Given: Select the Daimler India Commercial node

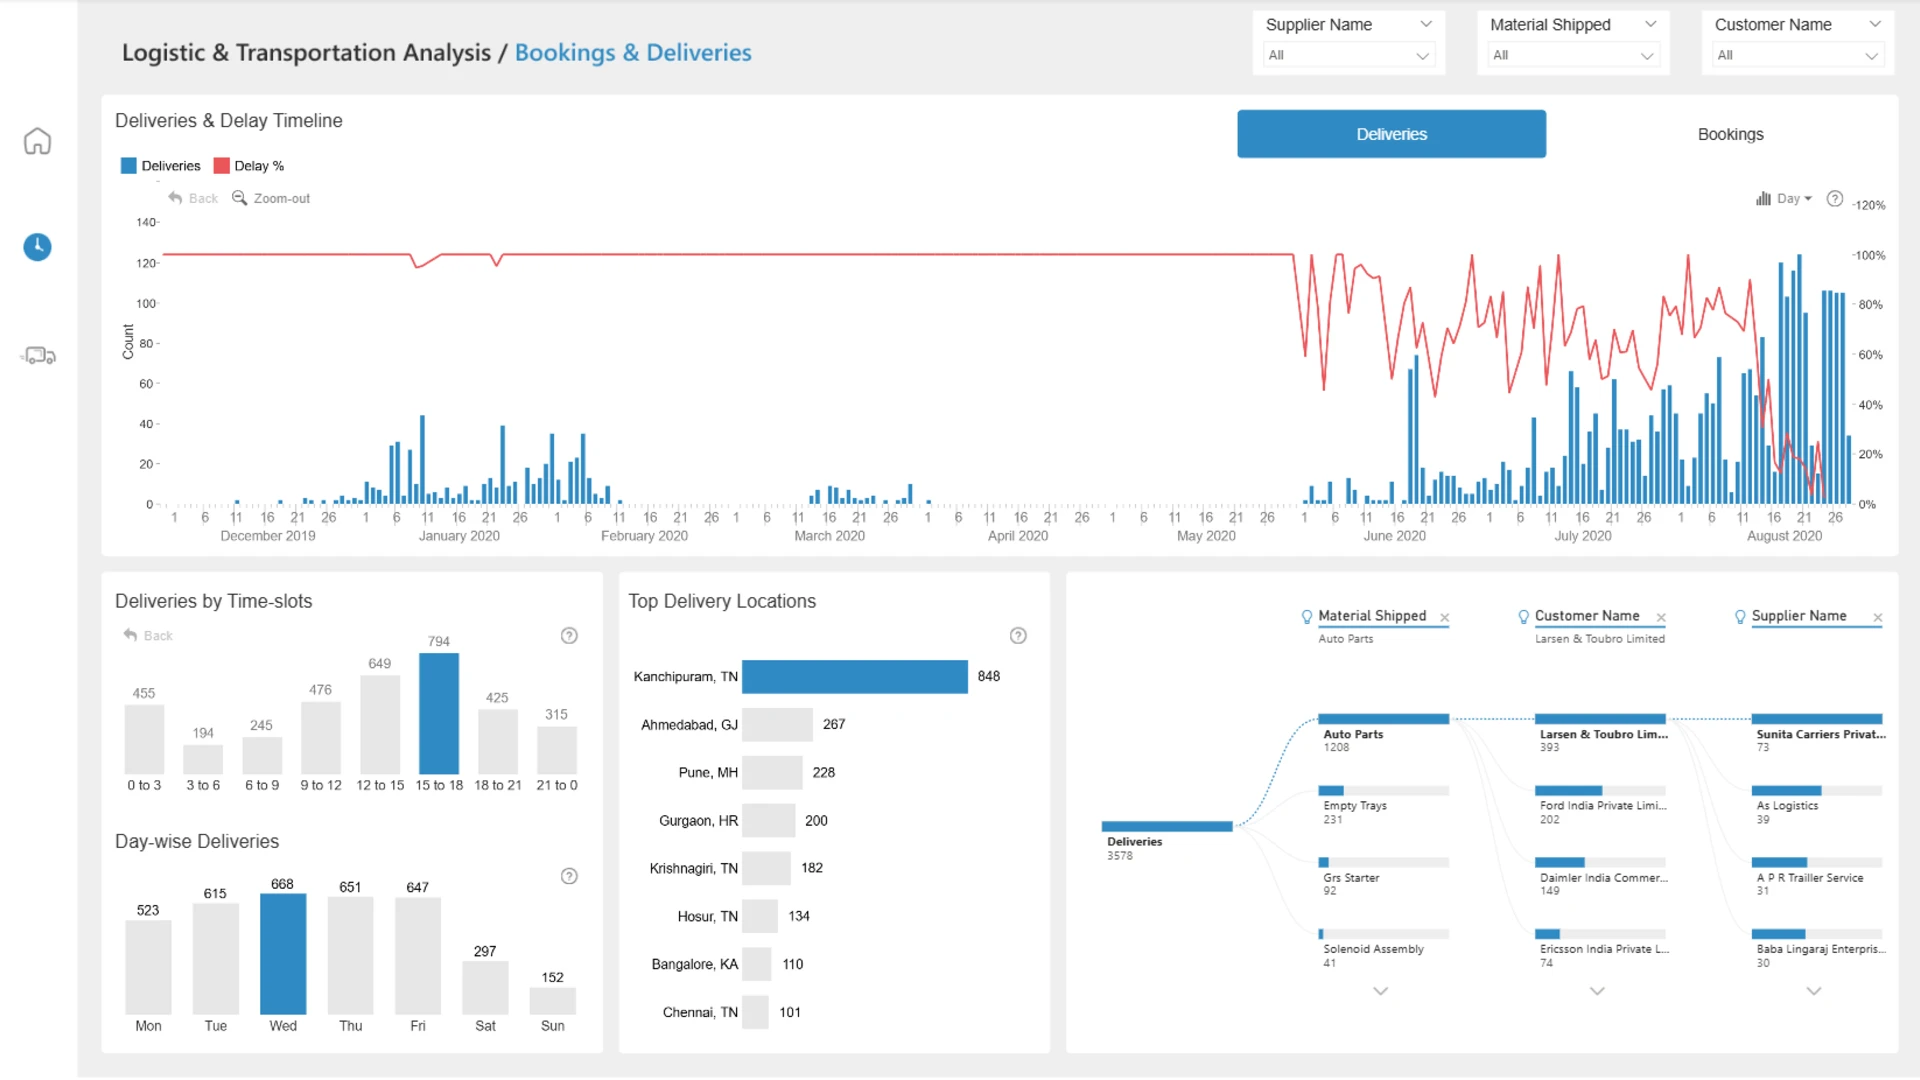Looking at the screenshot, I should click(1600, 863).
